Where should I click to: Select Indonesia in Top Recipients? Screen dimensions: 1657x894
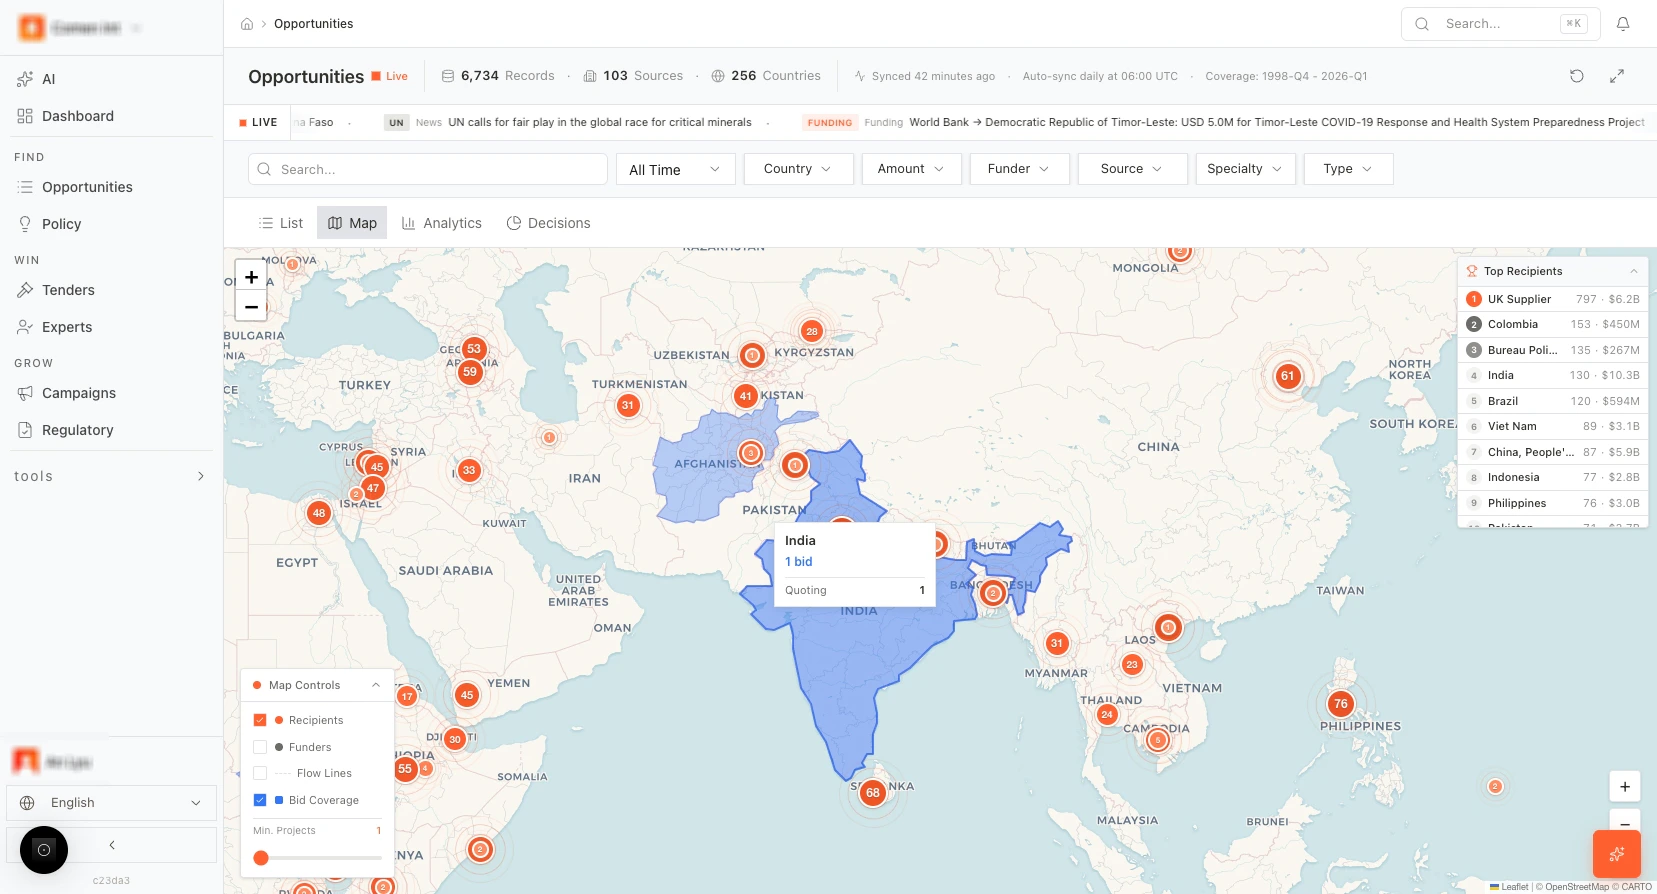1553,477
